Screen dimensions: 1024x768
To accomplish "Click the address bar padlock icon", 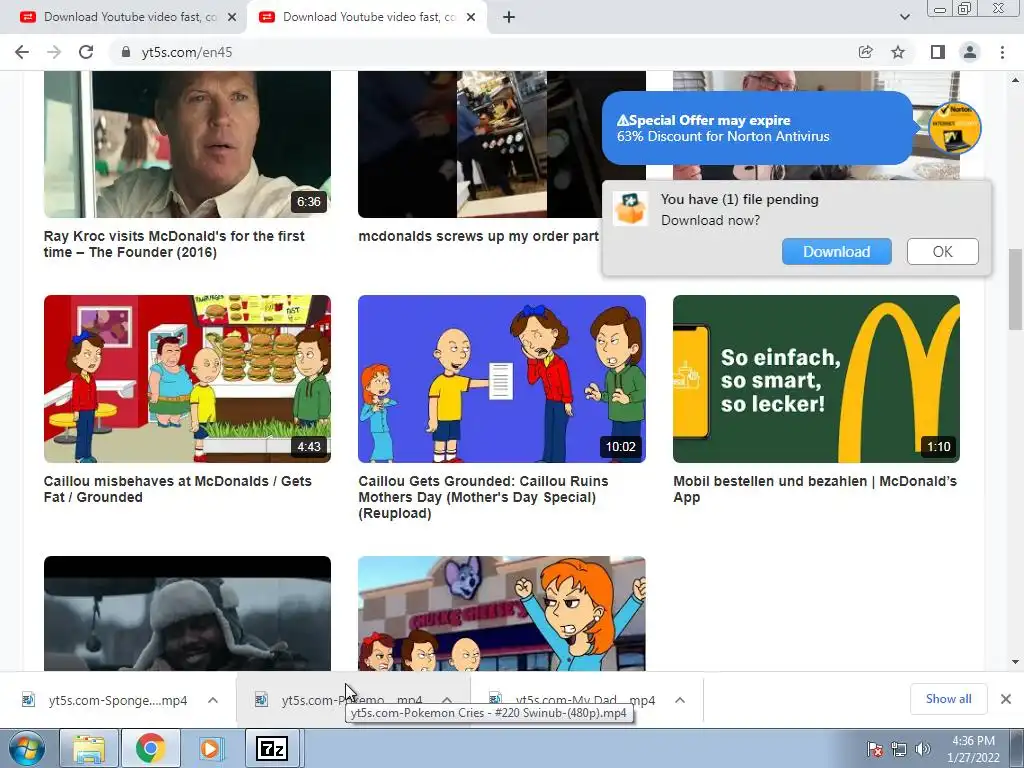I will click(x=126, y=52).
